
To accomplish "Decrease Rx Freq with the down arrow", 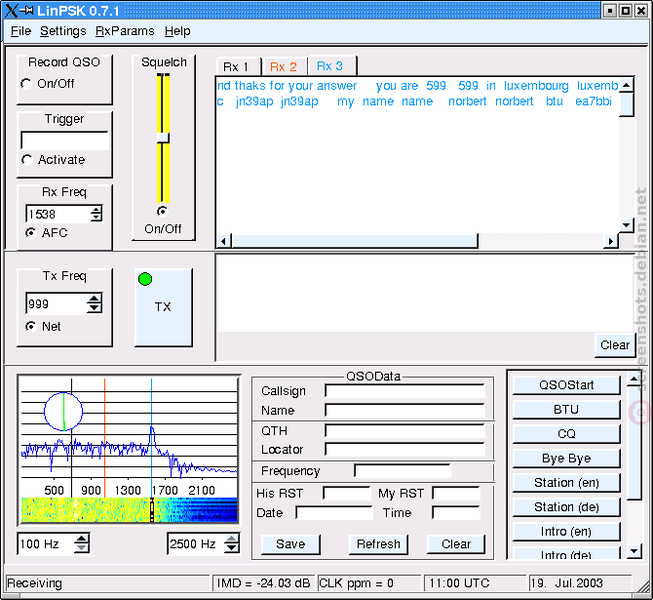I will coord(96,218).
